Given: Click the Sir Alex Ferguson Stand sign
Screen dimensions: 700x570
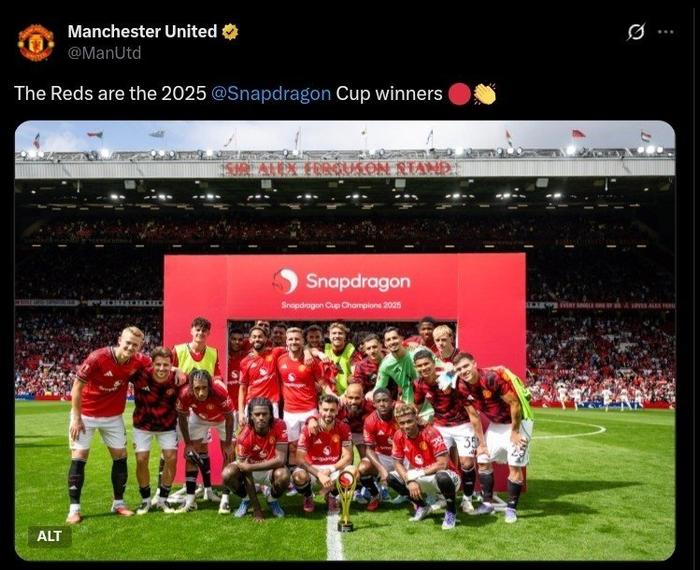Looking at the screenshot, I should (x=339, y=169).
